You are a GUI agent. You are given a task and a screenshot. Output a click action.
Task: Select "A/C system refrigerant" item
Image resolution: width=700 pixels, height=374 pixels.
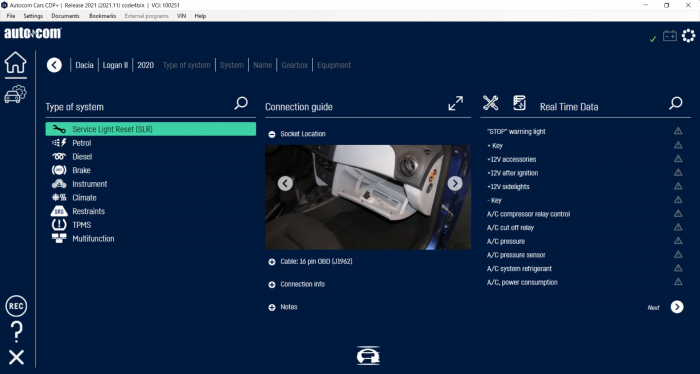(519, 269)
